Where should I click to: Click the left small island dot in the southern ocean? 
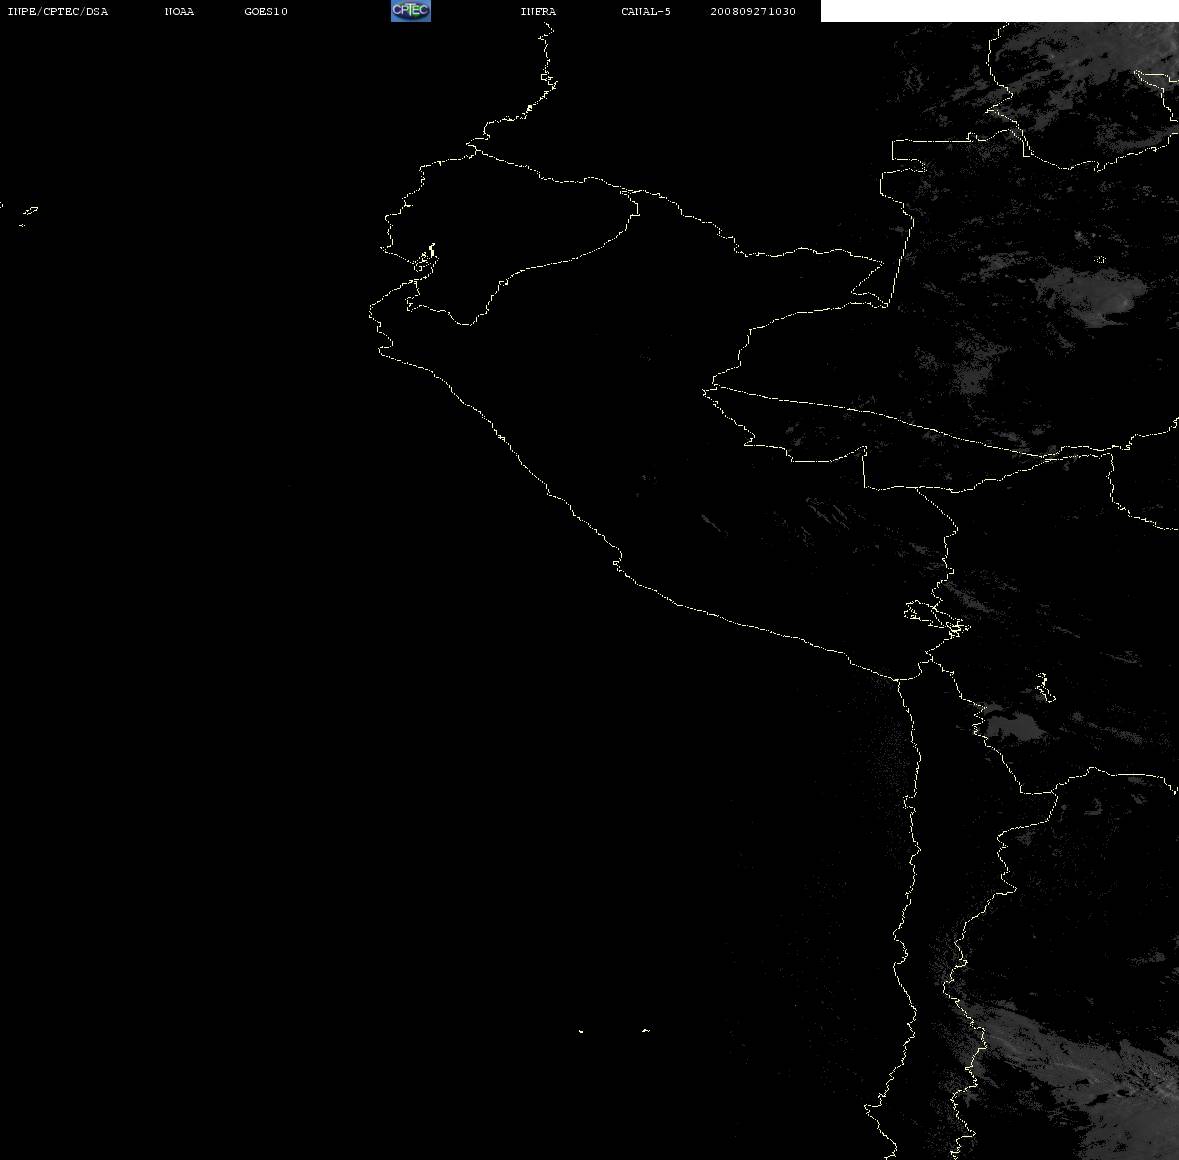click(x=580, y=1031)
